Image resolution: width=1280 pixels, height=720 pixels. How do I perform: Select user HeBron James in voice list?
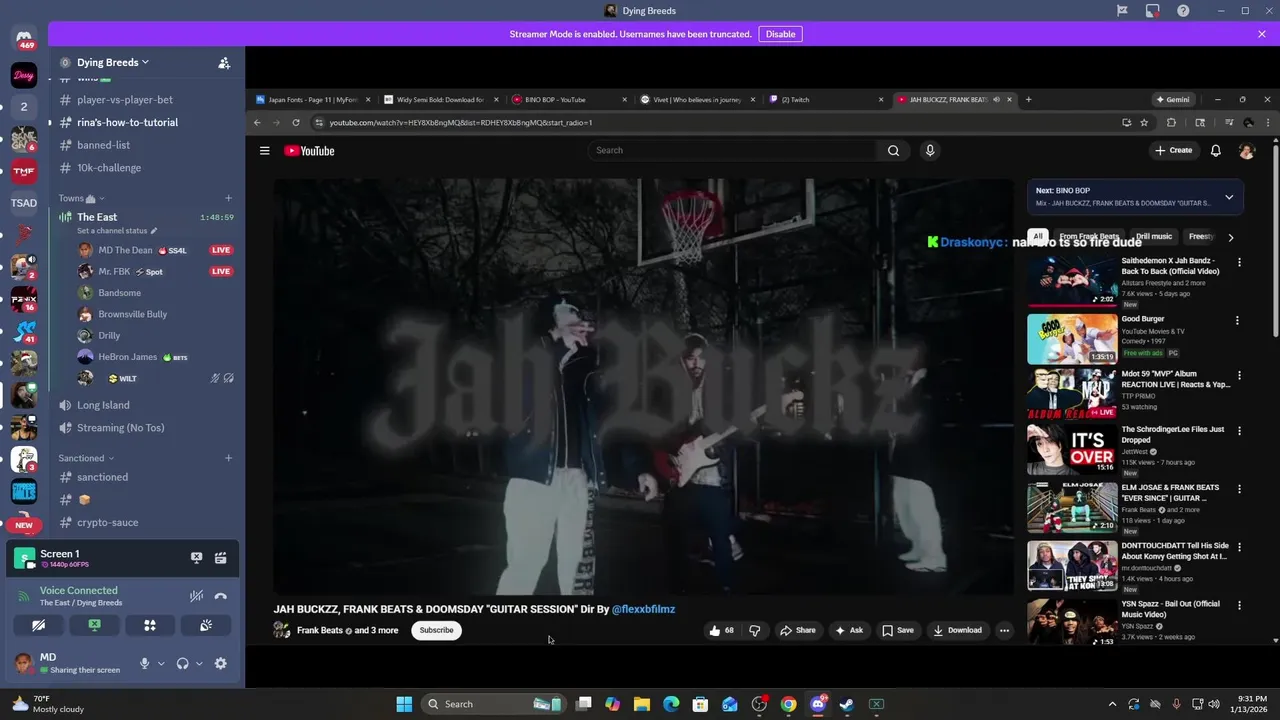(127, 357)
